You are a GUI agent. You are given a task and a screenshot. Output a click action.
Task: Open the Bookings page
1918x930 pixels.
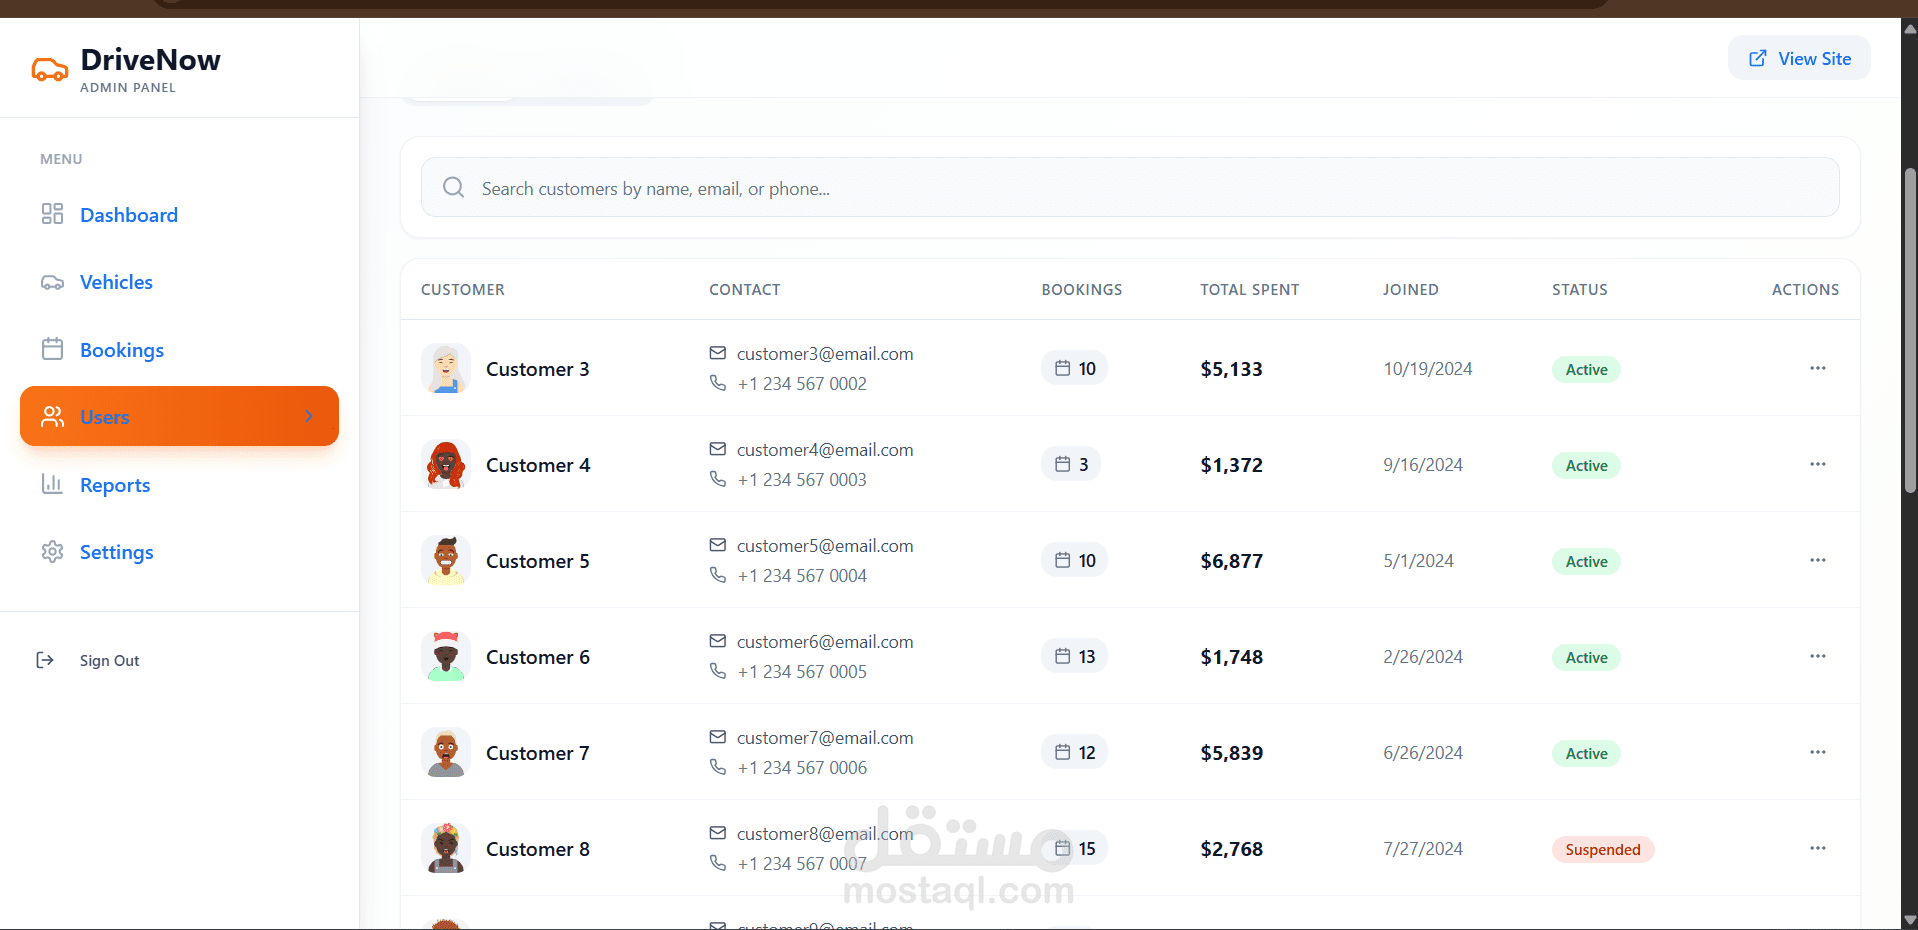point(122,350)
